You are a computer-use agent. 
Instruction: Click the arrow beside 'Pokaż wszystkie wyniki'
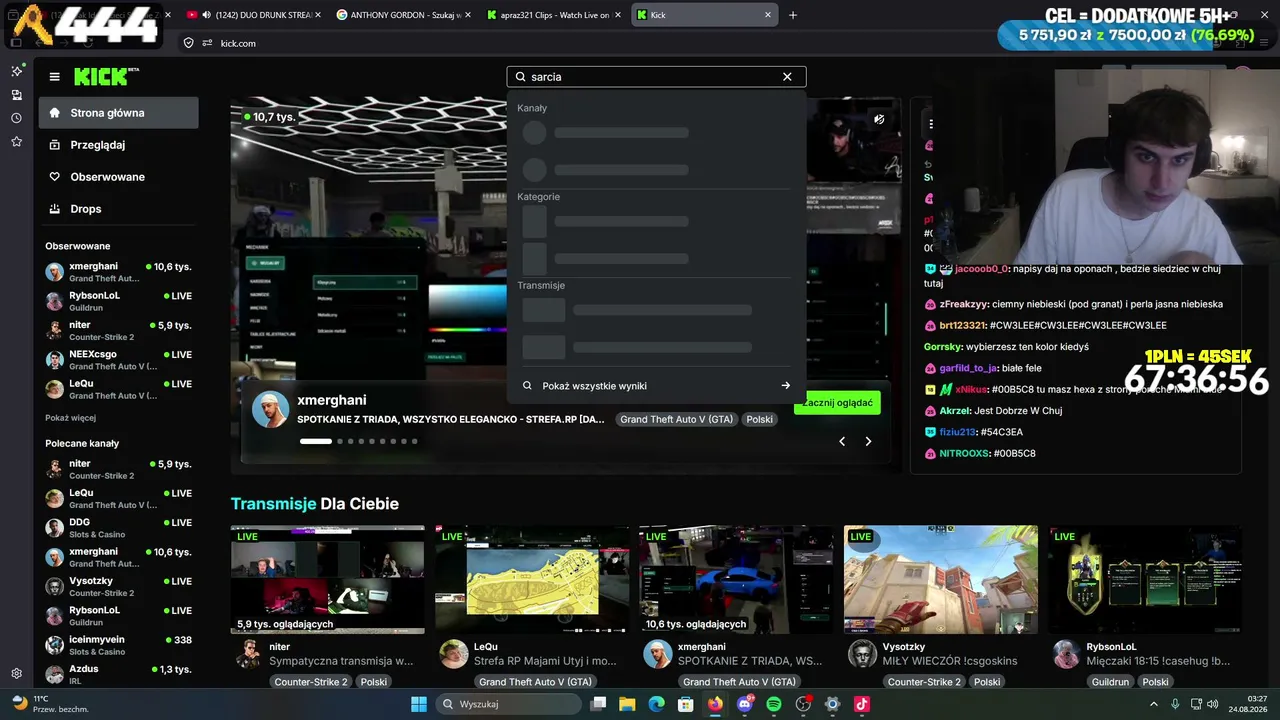pos(786,386)
